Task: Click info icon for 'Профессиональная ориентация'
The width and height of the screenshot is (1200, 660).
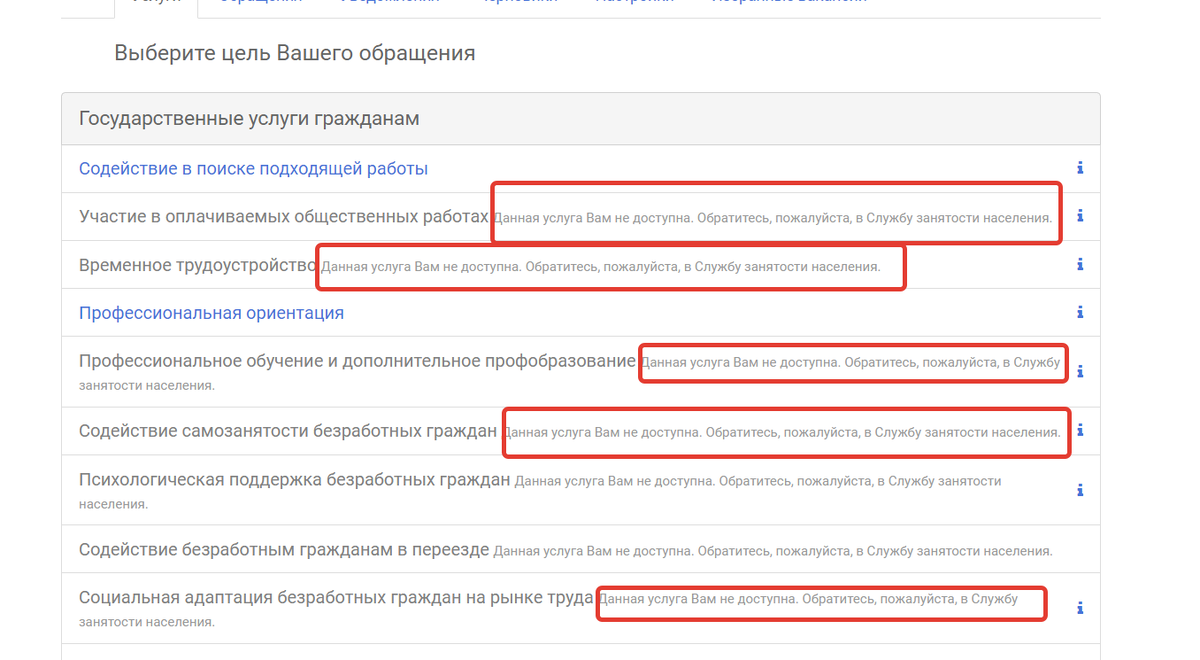Action: click(x=1079, y=311)
